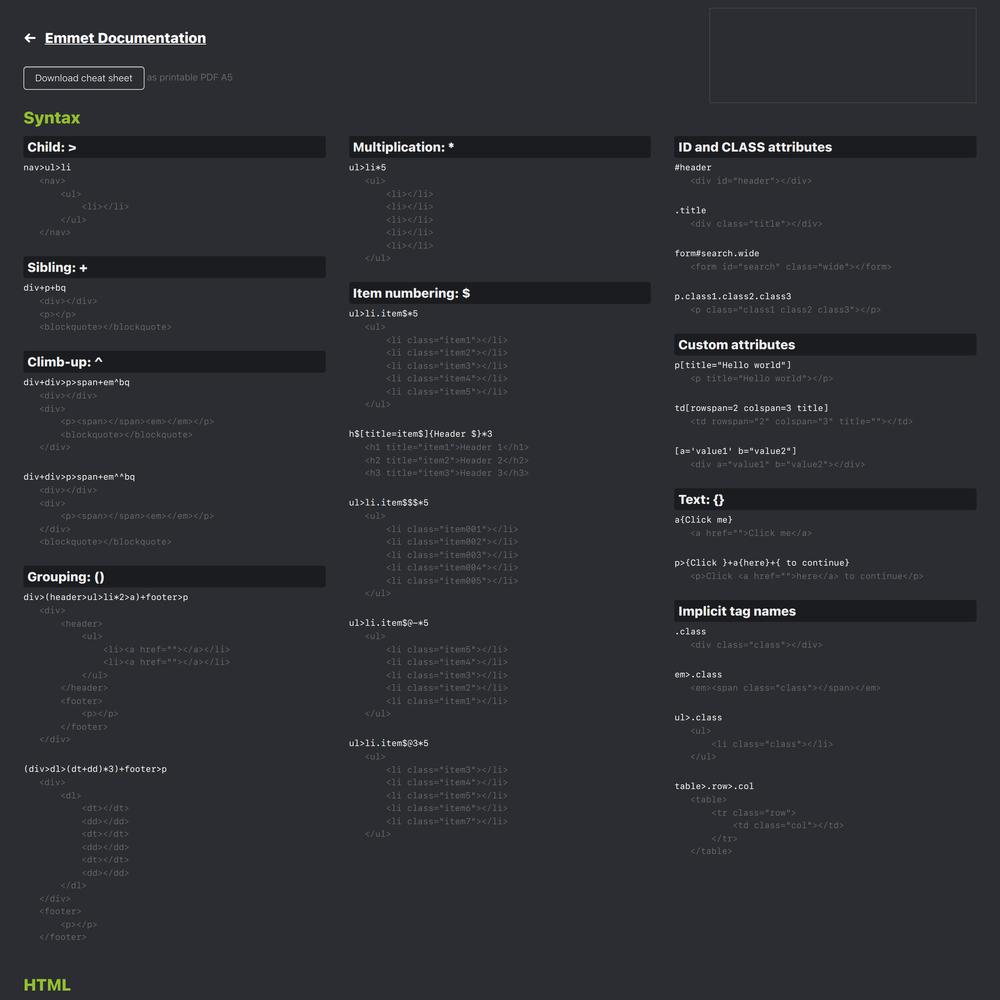Image resolution: width=1000 pixels, height=1000 pixels.
Task: Click the output line <a href="">Click me</a>
Action: click(x=751, y=534)
